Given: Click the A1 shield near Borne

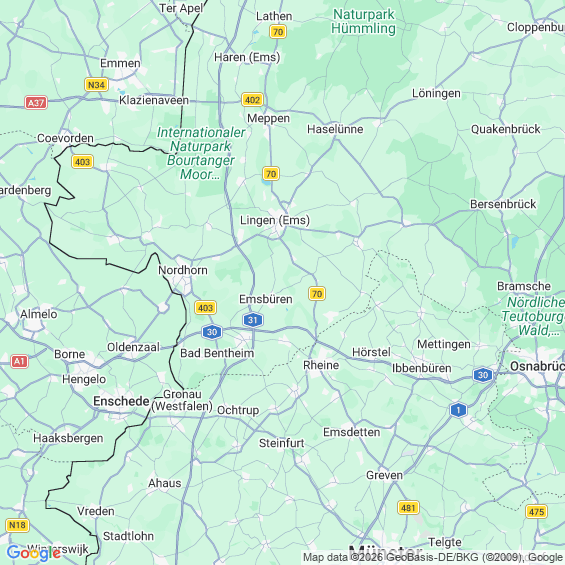Looking at the screenshot, I should pos(19,361).
